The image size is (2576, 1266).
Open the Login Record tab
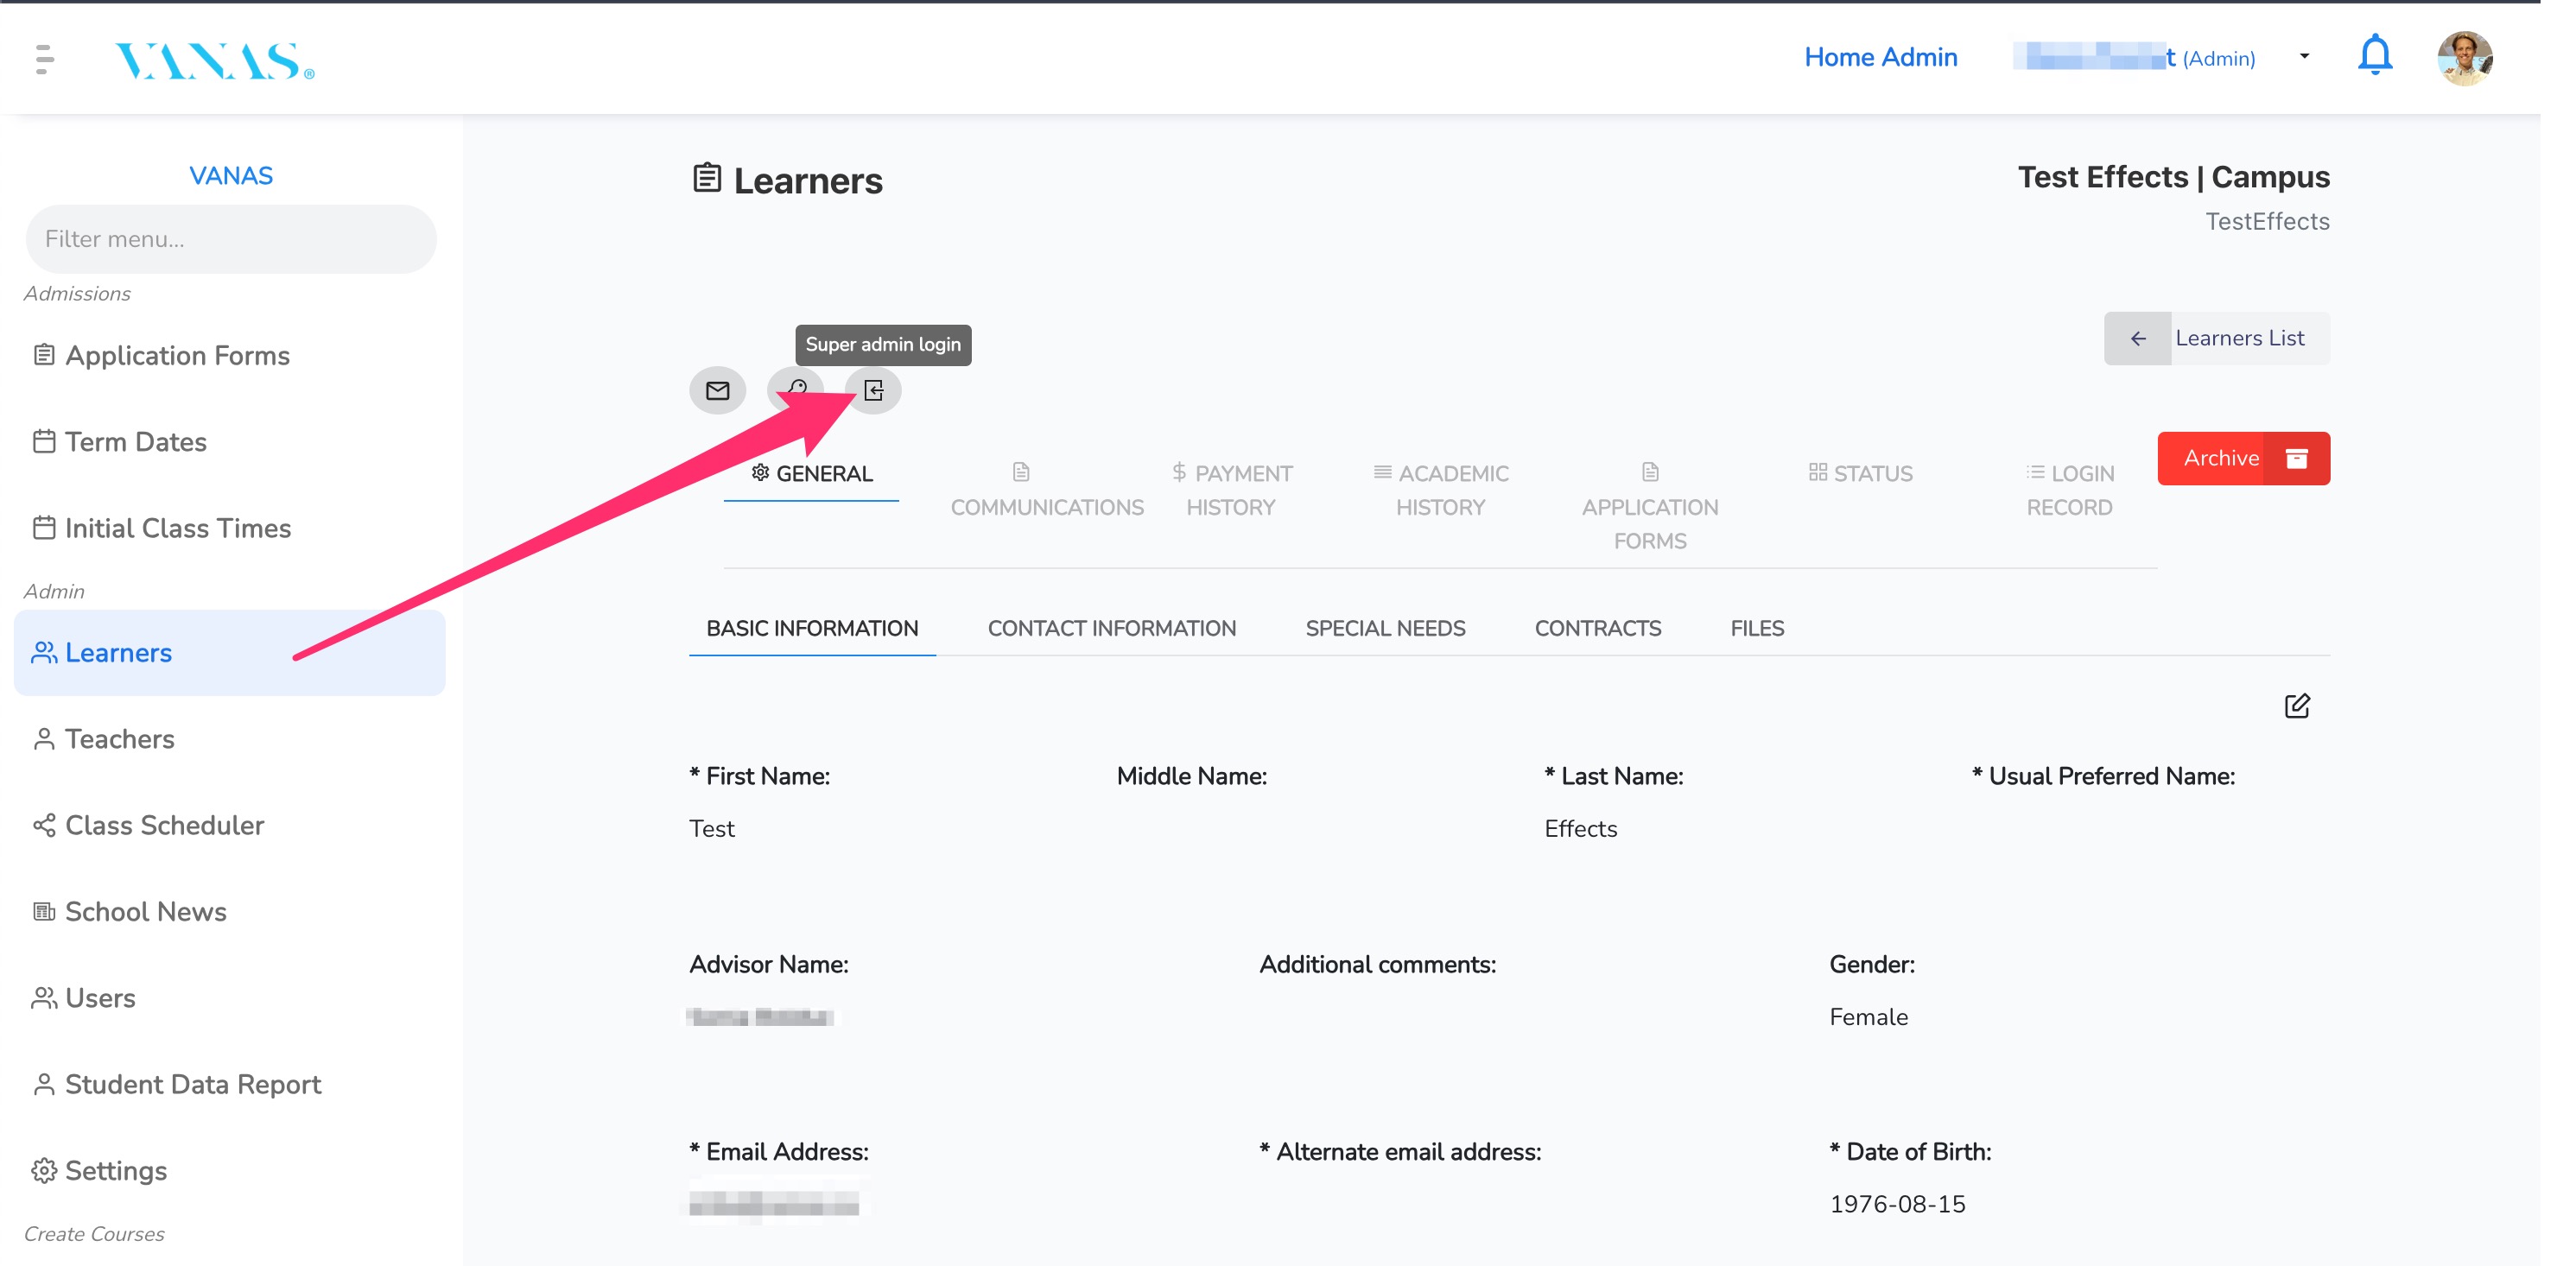click(x=2069, y=490)
